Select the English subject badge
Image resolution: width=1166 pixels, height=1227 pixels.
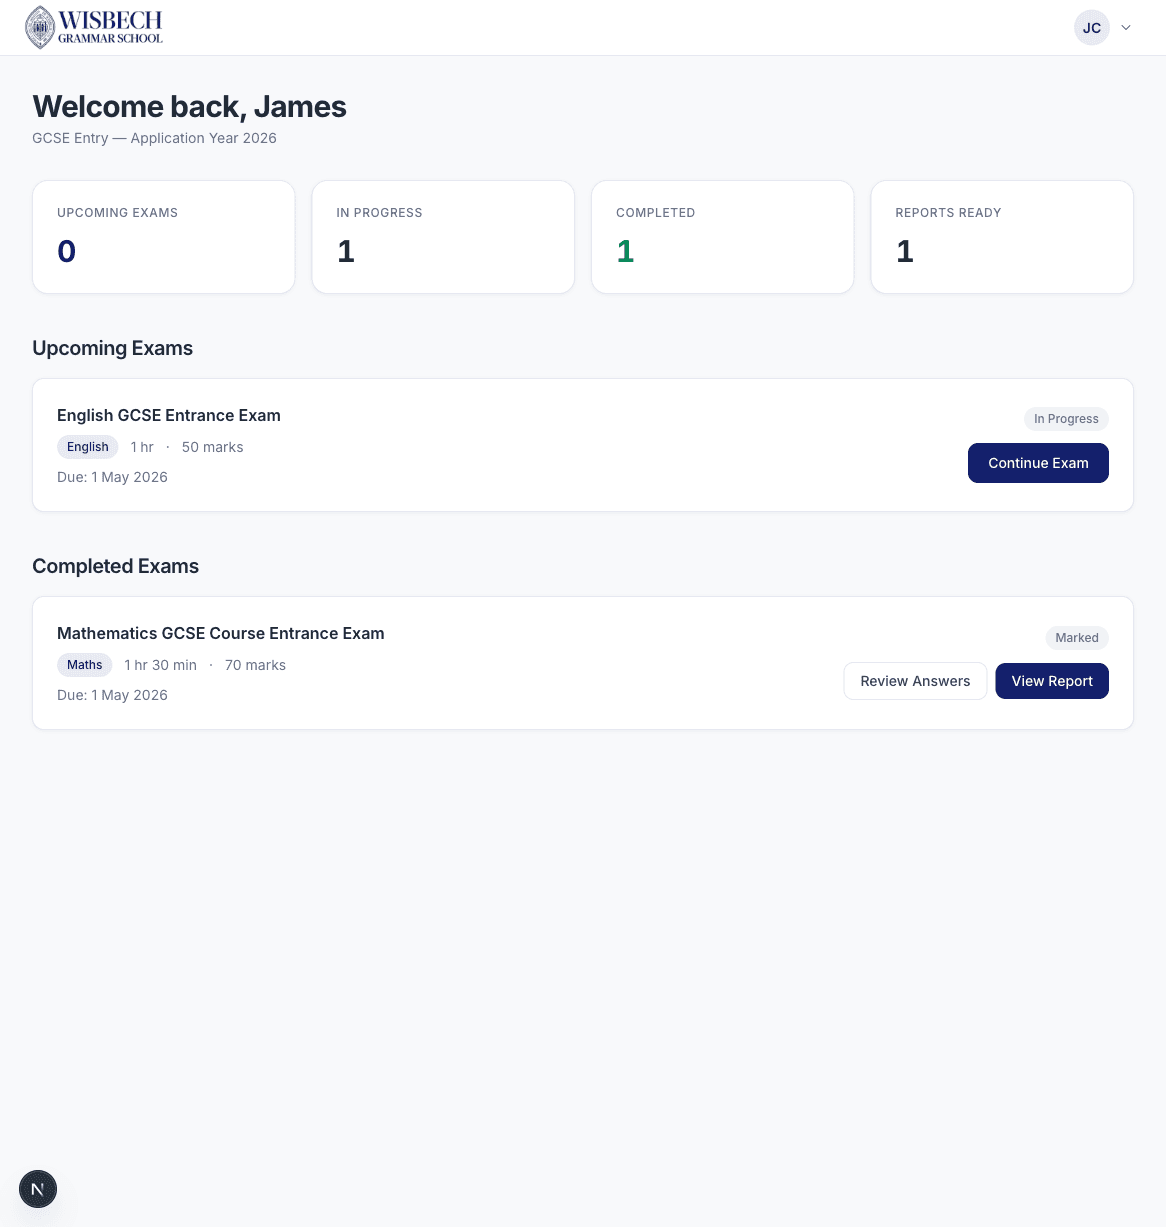tap(87, 447)
